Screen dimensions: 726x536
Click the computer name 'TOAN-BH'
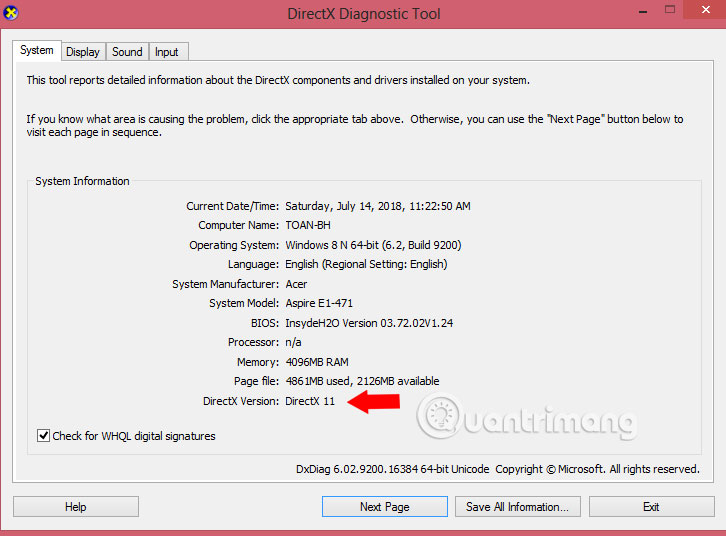point(308,225)
